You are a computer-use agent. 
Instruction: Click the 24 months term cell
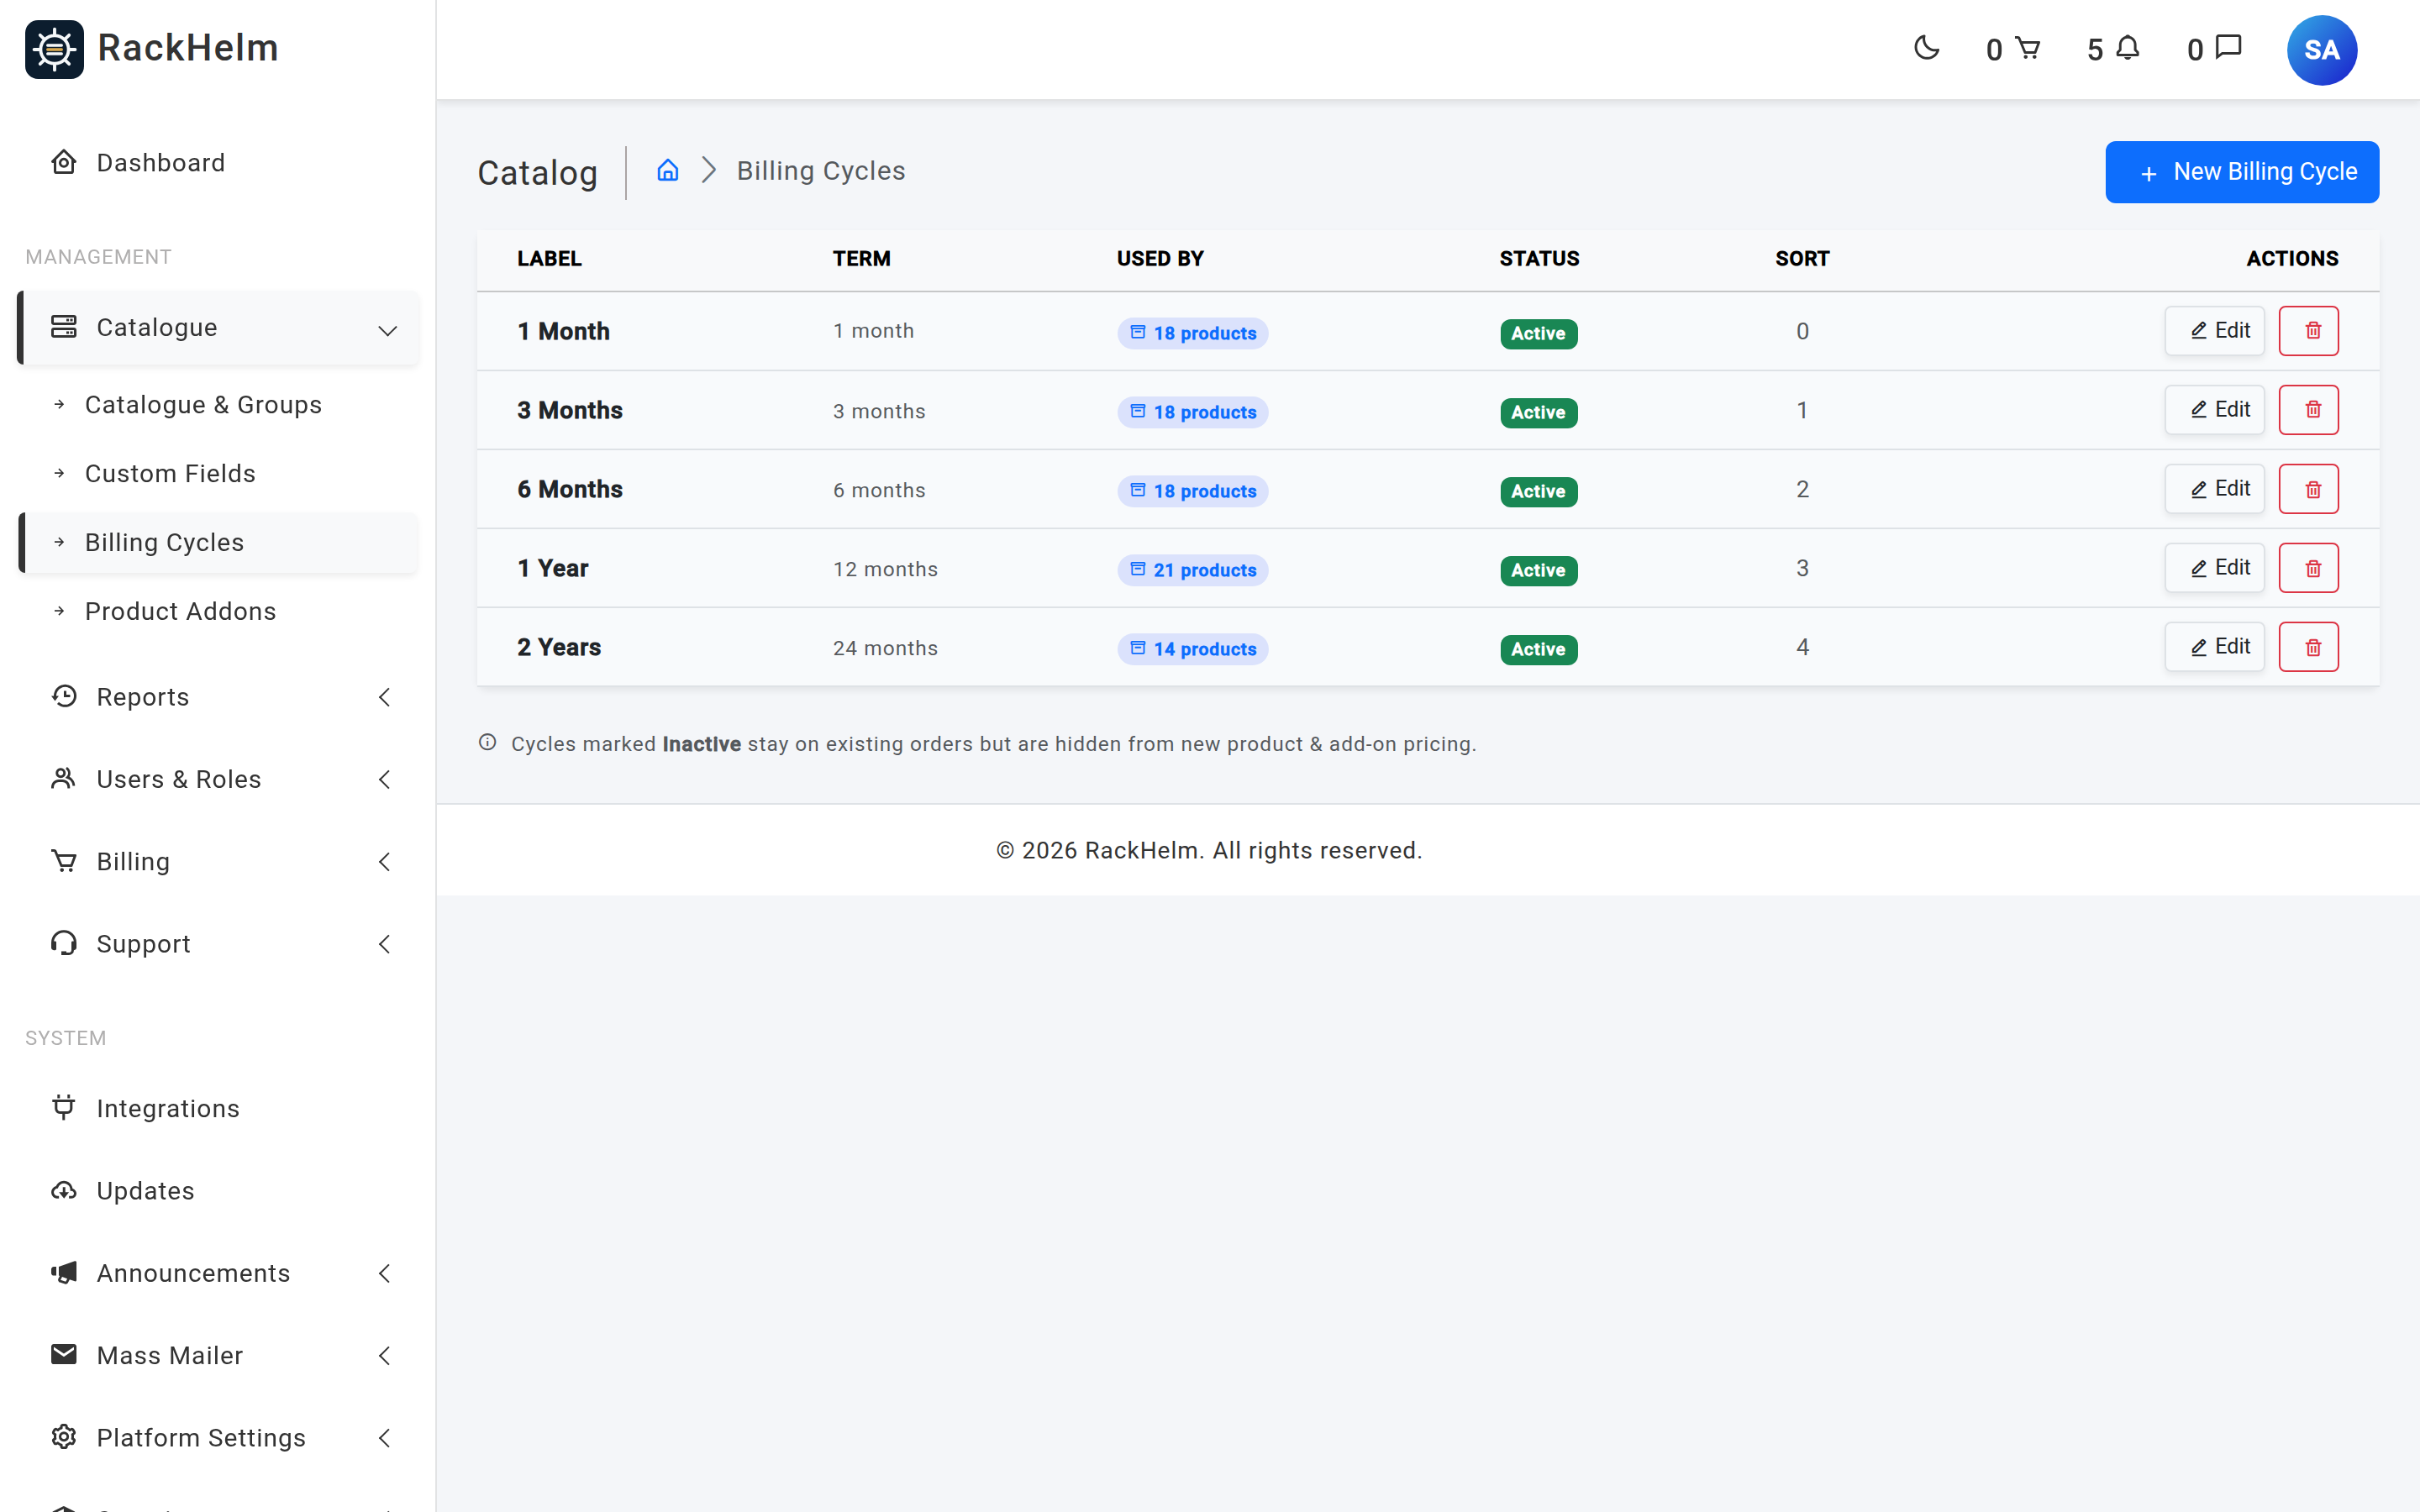(x=885, y=648)
